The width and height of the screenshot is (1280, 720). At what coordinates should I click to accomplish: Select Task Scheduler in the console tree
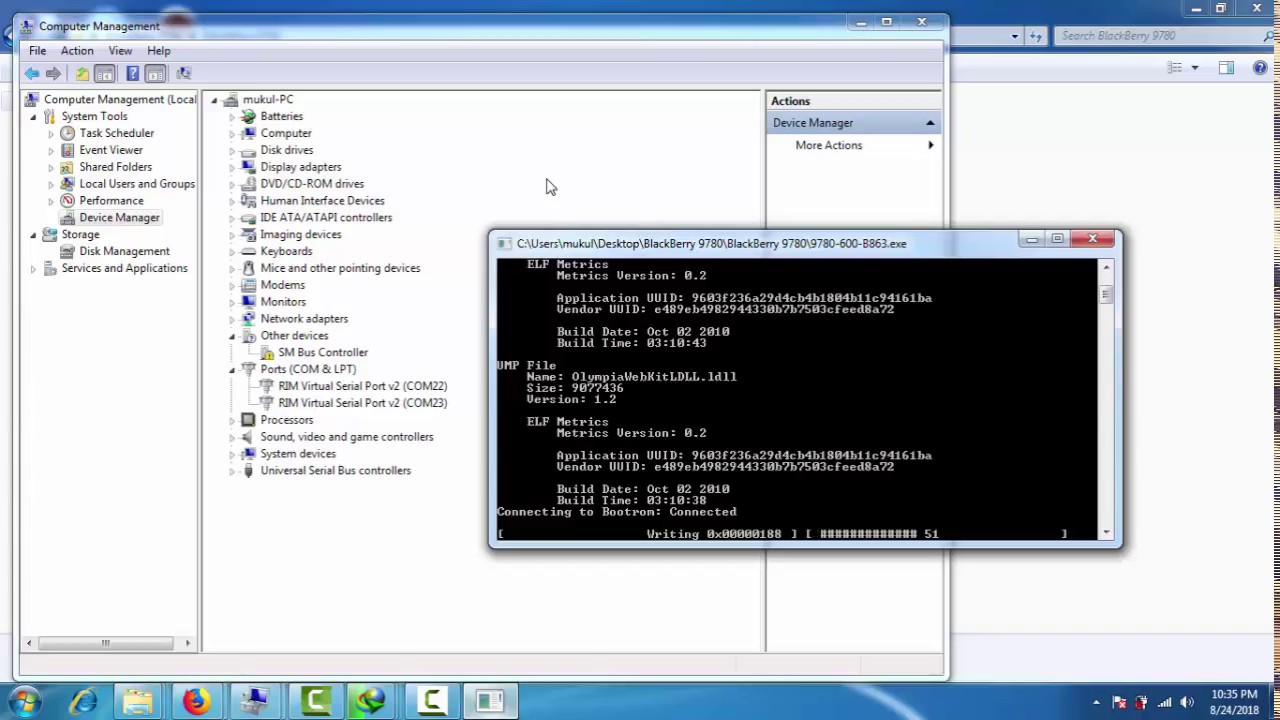[117, 133]
